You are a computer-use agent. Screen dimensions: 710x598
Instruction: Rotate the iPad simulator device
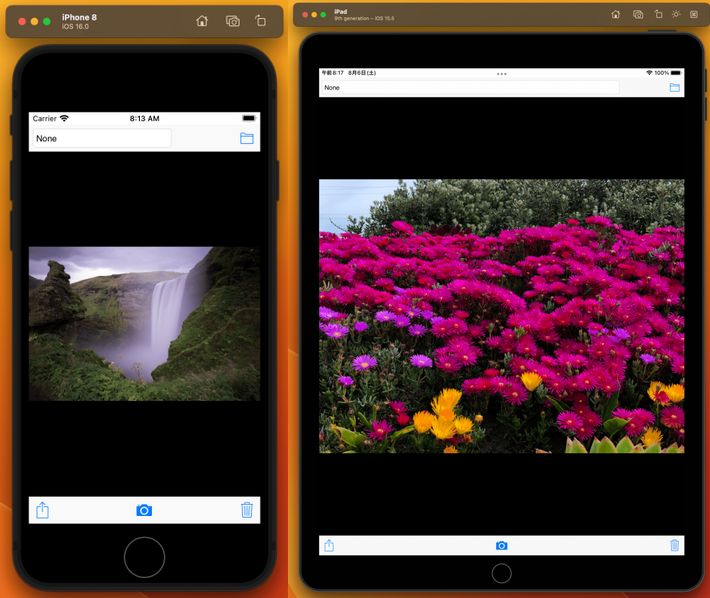(658, 15)
